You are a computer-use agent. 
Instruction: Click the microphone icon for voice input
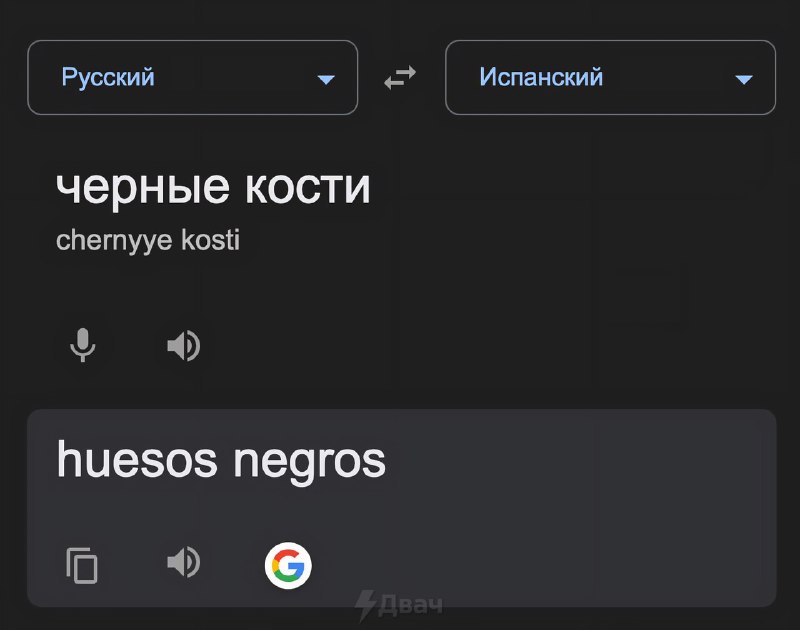pyautogui.click(x=84, y=345)
